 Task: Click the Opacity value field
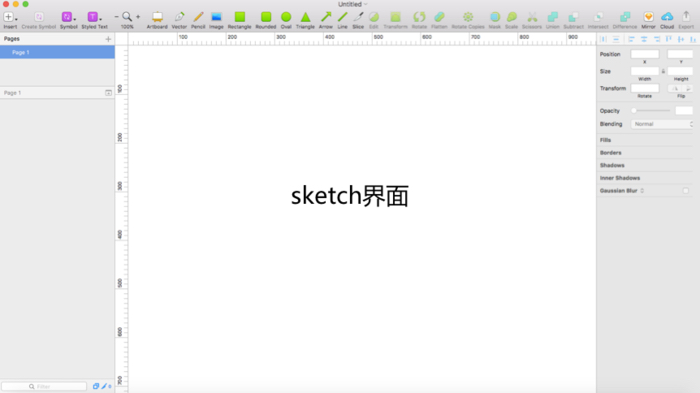pyautogui.click(x=684, y=111)
